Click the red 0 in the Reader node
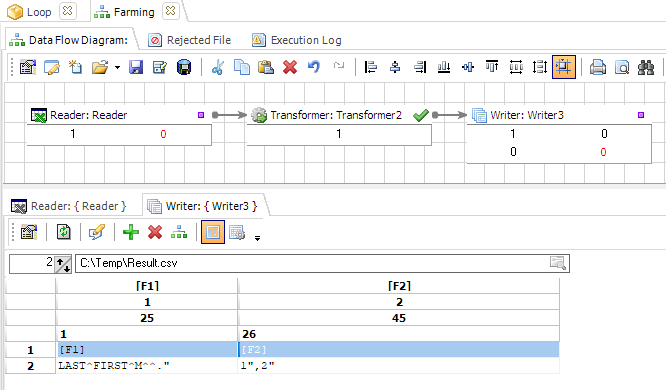The height and width of the screenshot is (390, 666). [x=163, y=134]
